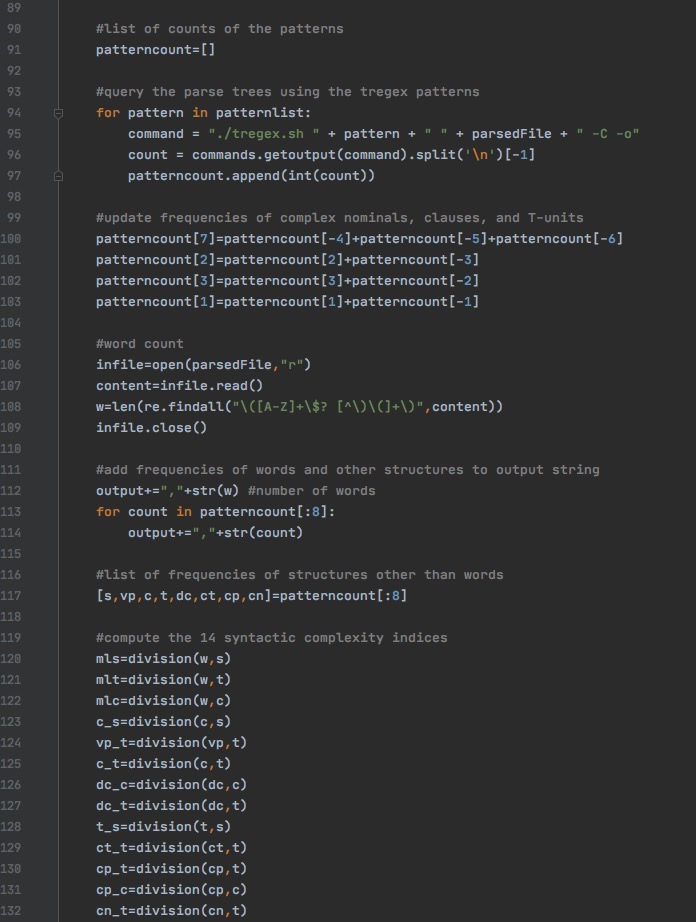Click 'patterncount[-1]' on line 103
The width and height of the screenshot is (696, 922).
click(416, 302)
